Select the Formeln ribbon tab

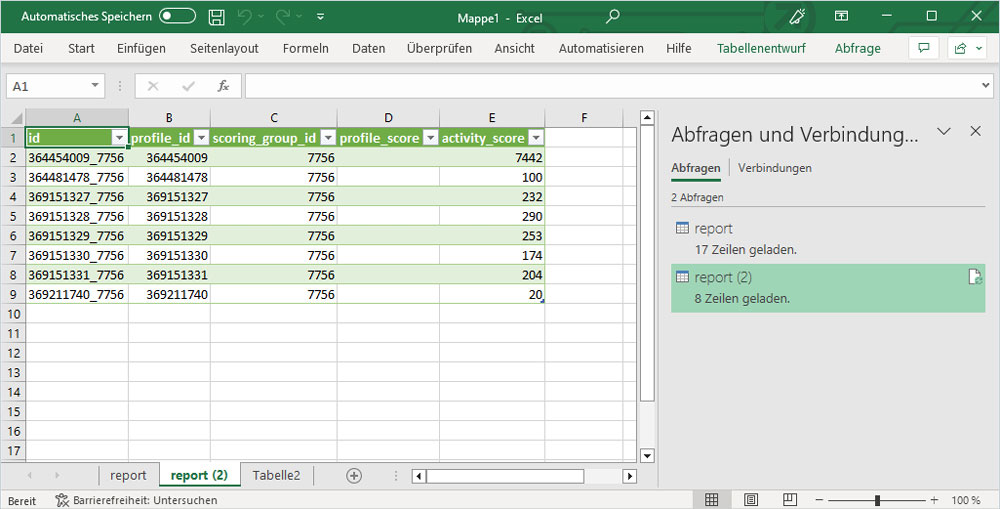(x=305, y=48)
